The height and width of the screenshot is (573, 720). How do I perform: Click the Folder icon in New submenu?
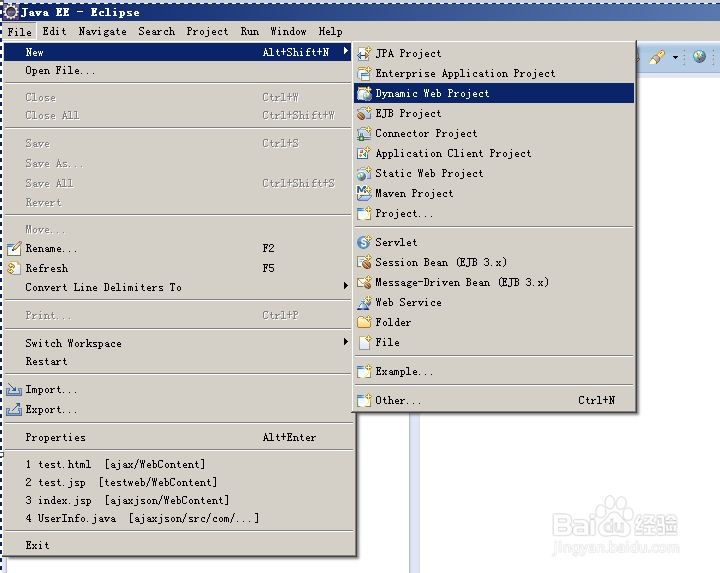point(364,322)
